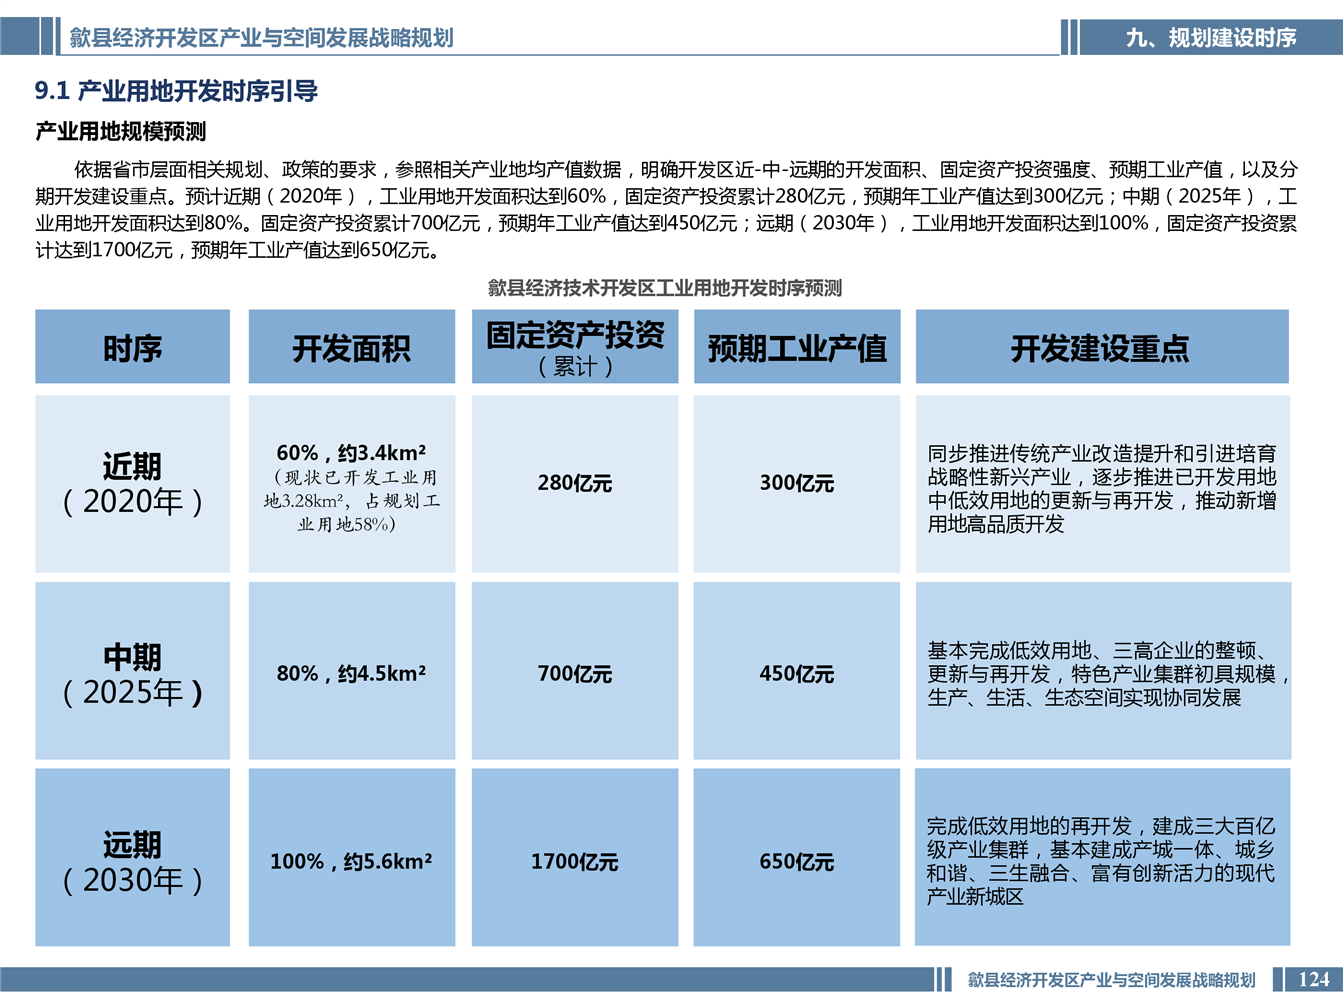Viewport: 1343px width, 1007px height.
Task: Select subheading 产业用地规模预测
Action: [x=121, y=132]
